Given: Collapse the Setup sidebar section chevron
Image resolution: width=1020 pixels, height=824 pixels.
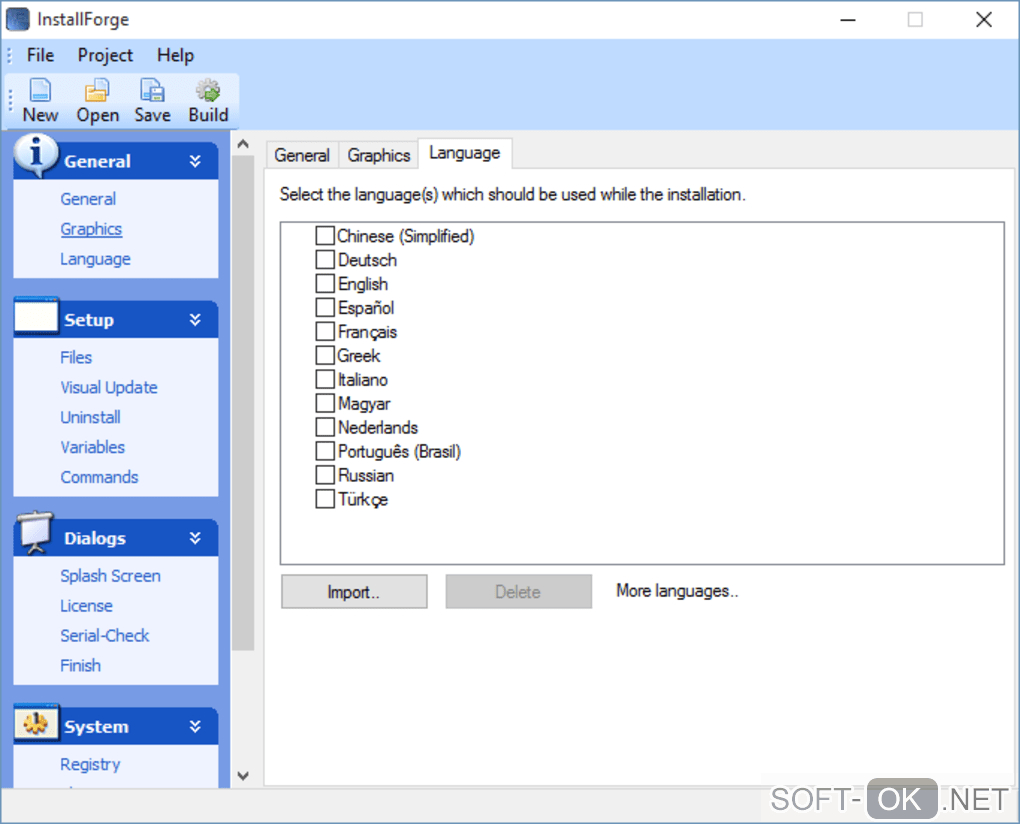Looking at the screenshot, I should [x=195, y=319].
